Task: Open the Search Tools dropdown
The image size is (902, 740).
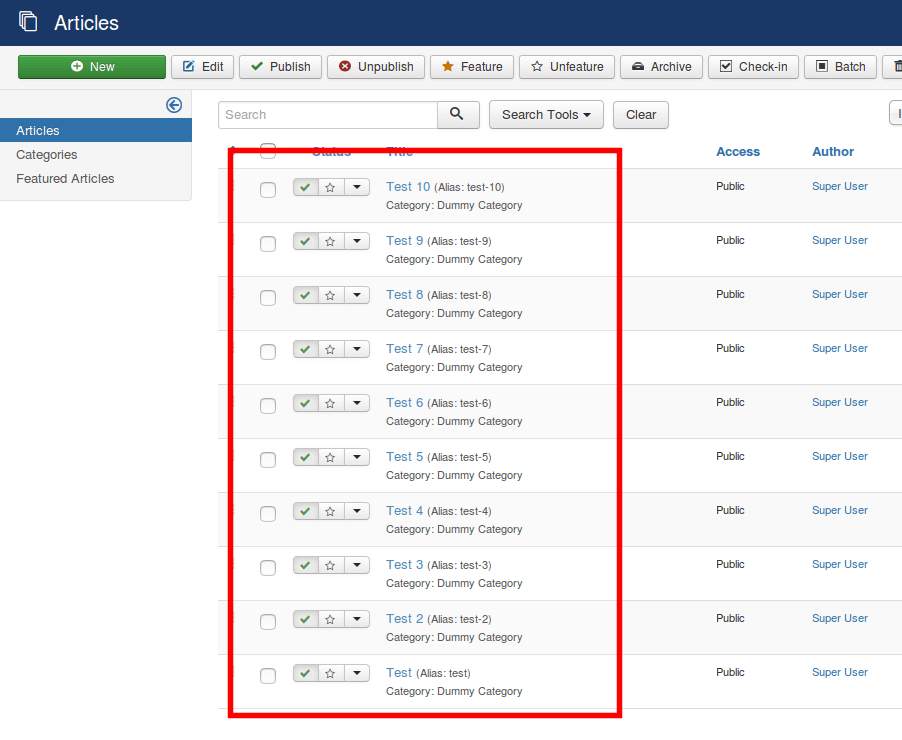Action: 545,114
